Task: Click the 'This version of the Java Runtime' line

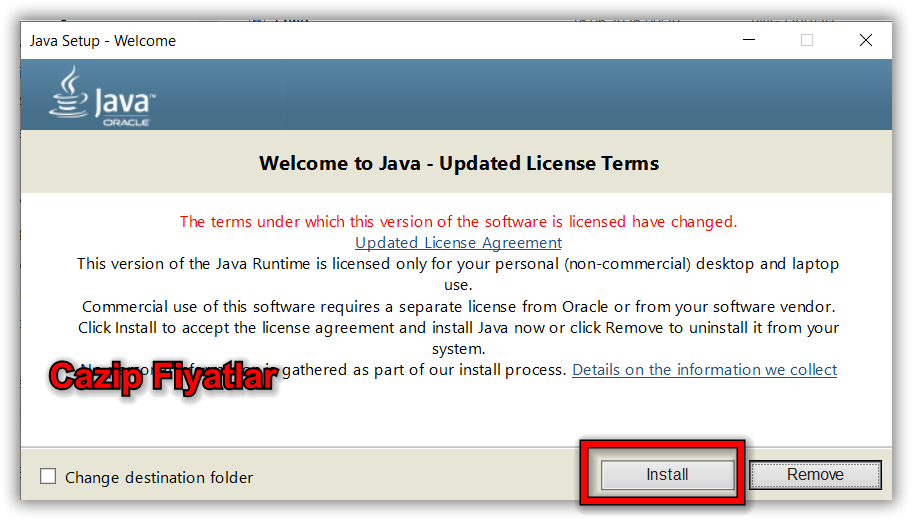Action: coord(458,274)
